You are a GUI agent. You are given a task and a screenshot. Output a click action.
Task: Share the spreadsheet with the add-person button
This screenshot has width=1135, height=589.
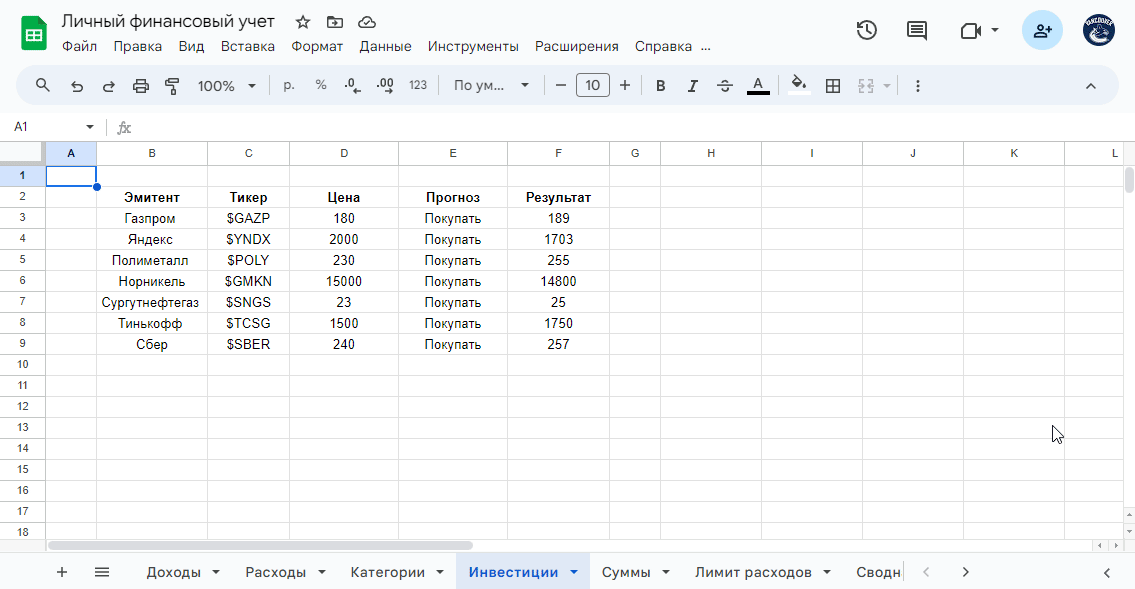point(1042,30)
